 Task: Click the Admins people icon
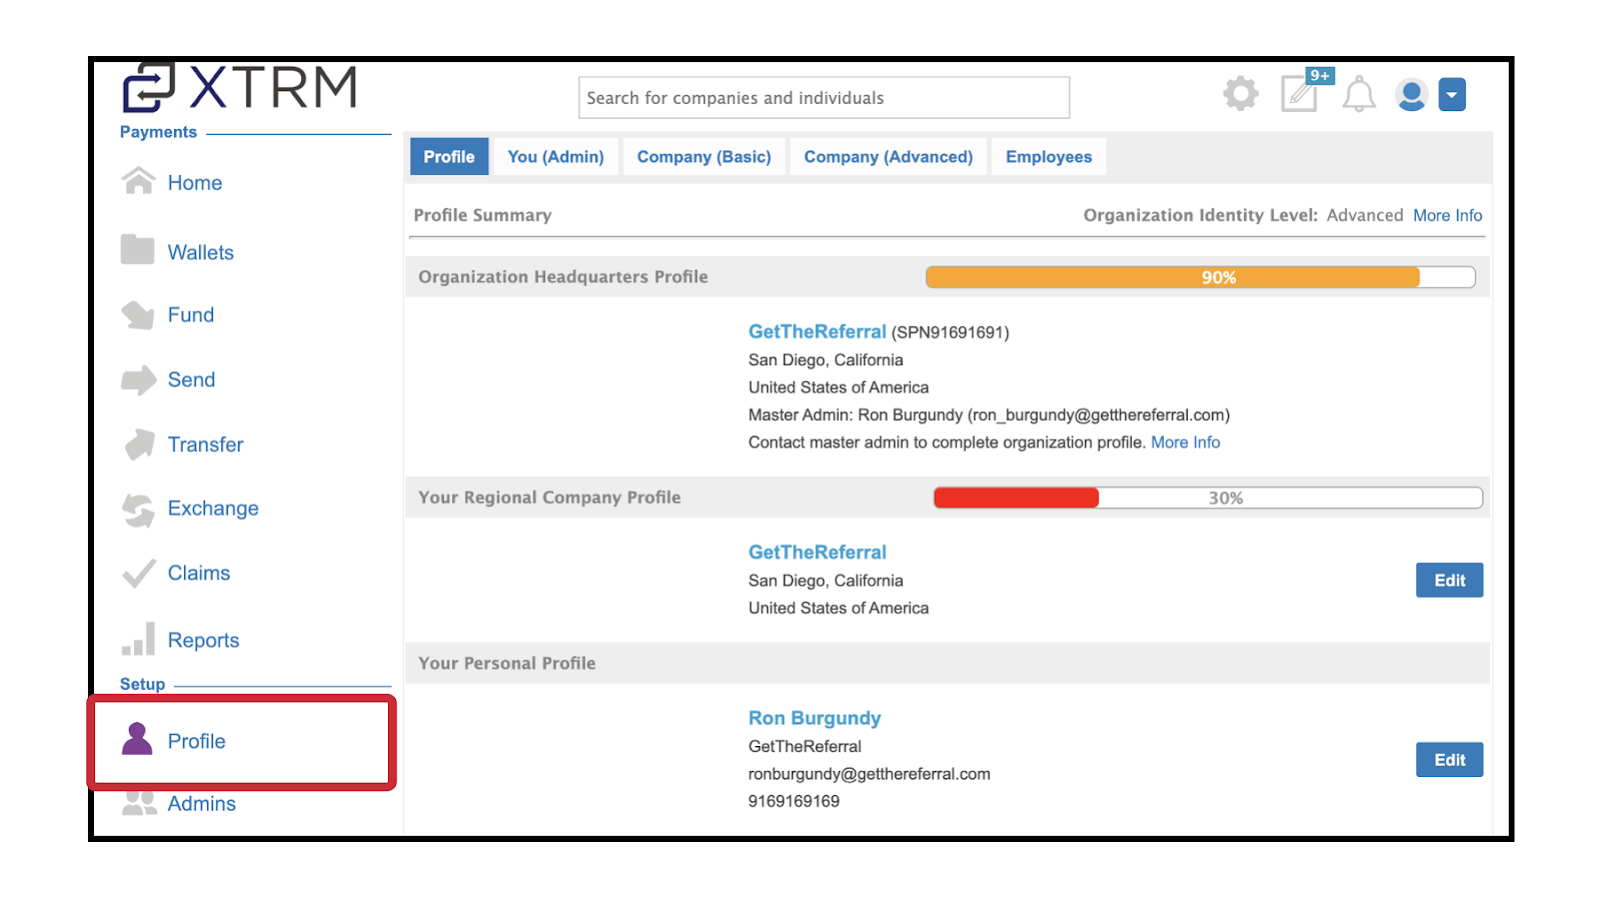click(139, 802)
